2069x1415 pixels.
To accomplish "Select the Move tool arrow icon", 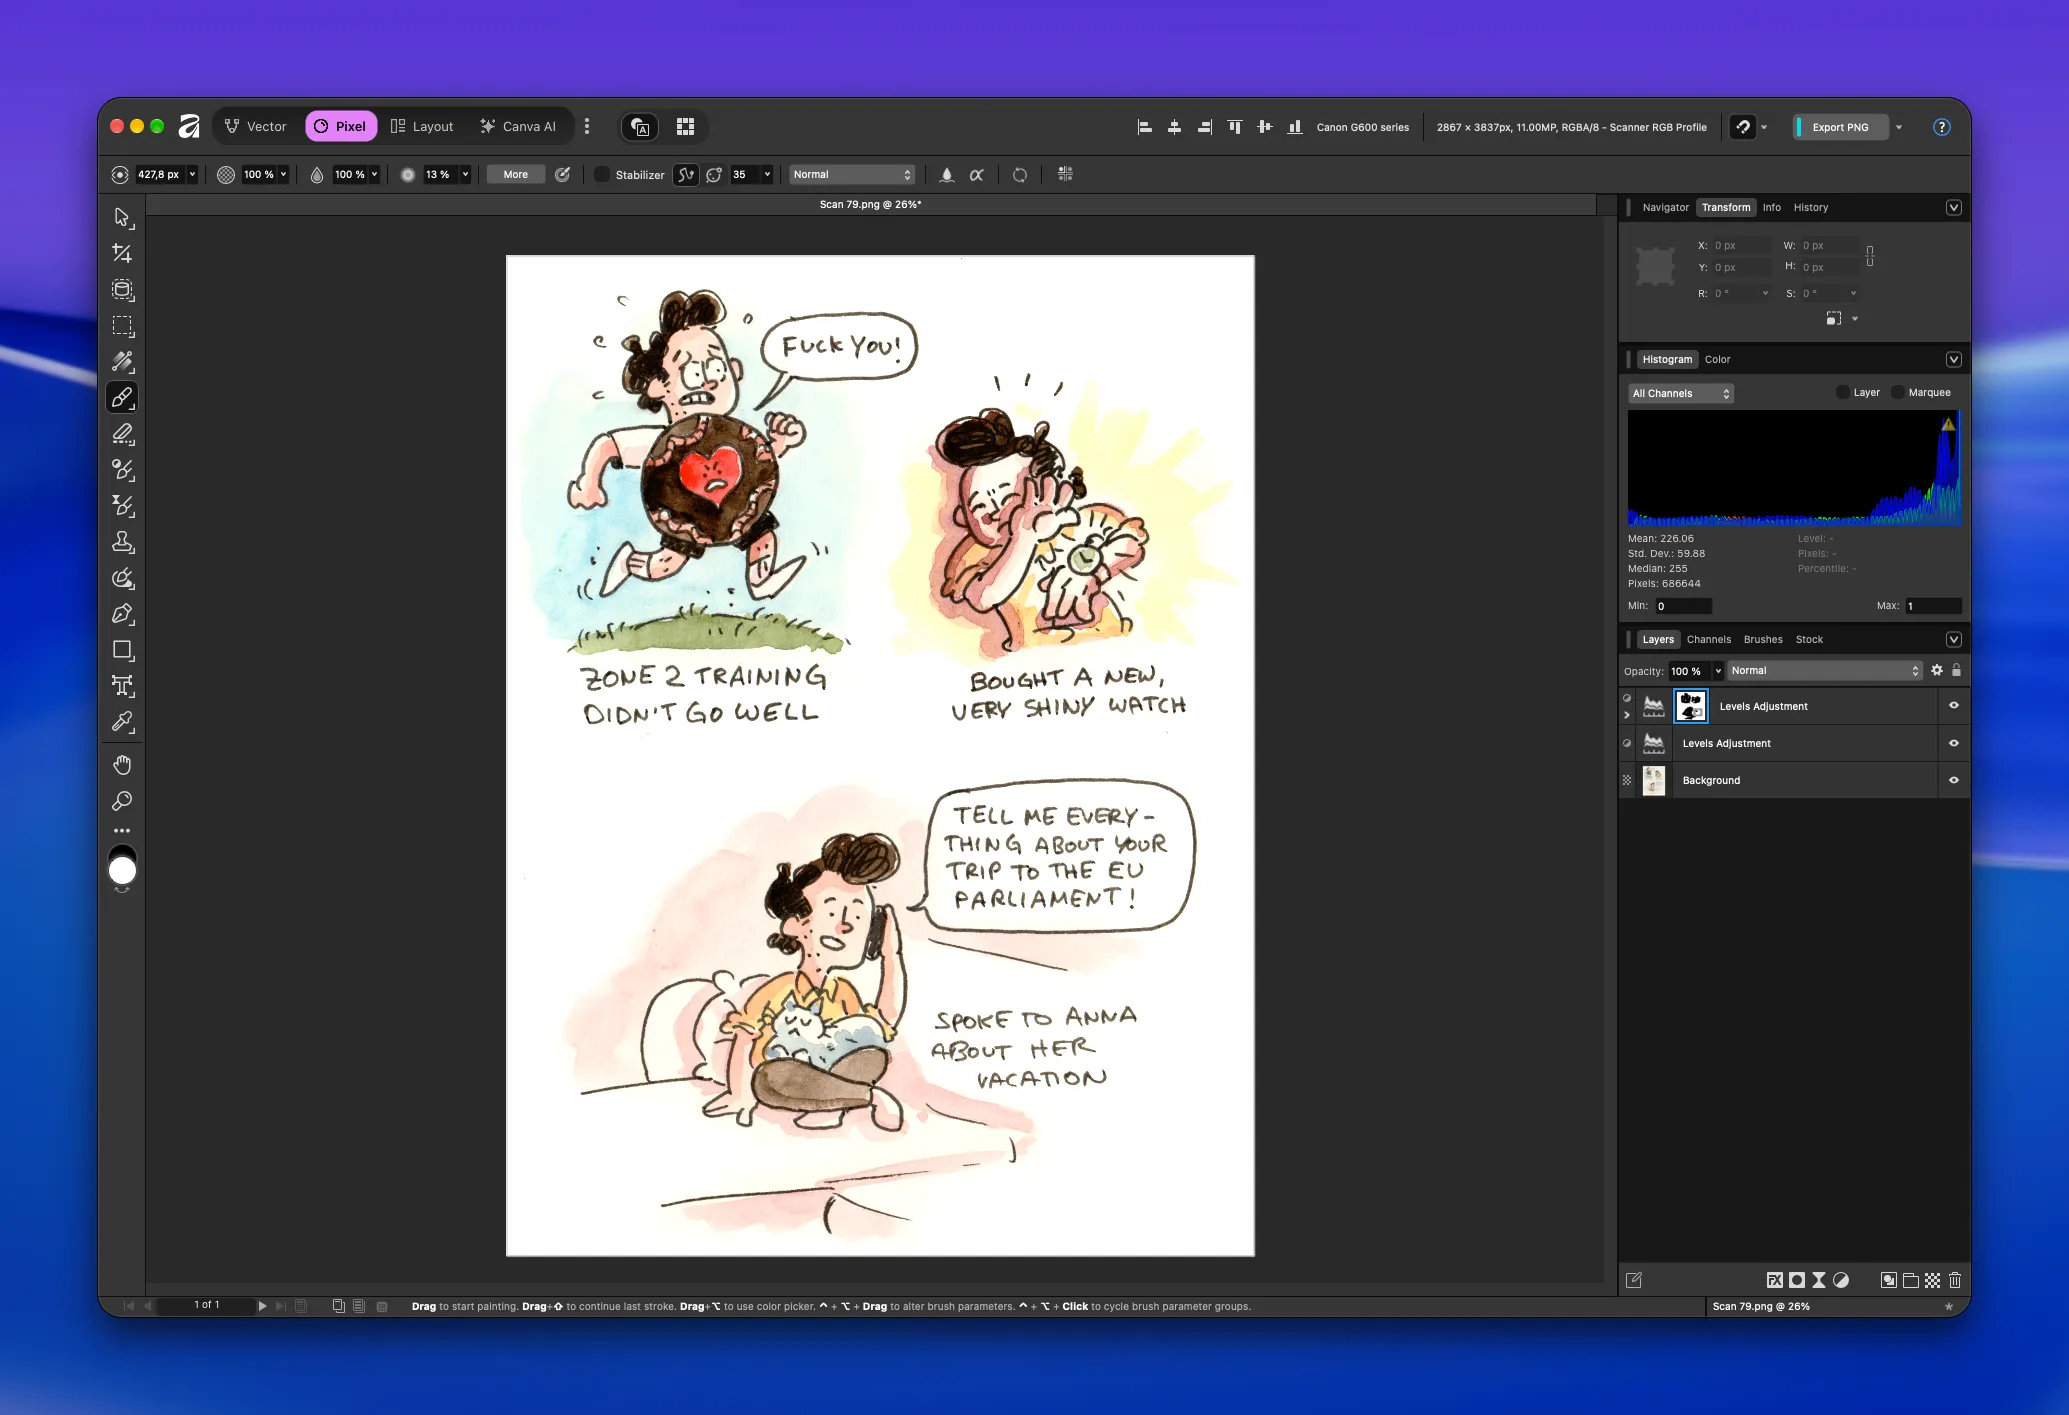I will point(122,217).
